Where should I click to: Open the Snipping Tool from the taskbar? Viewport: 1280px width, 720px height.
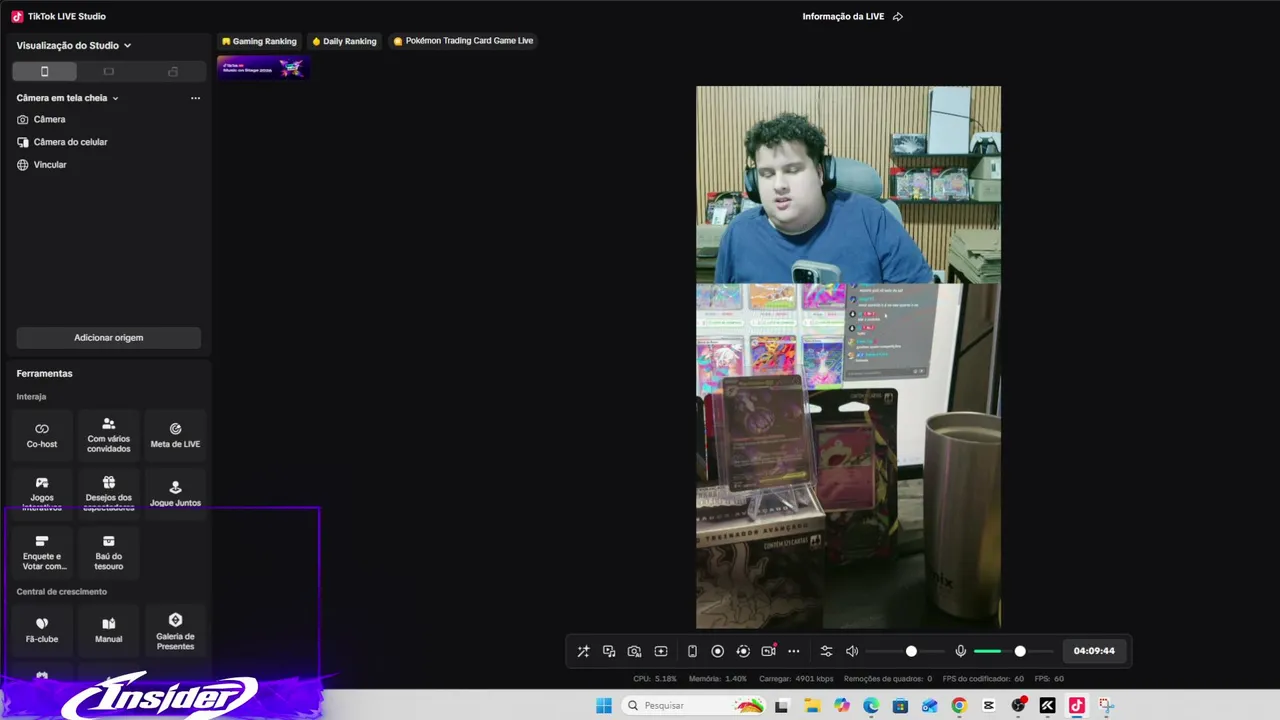coord(1106,706)
